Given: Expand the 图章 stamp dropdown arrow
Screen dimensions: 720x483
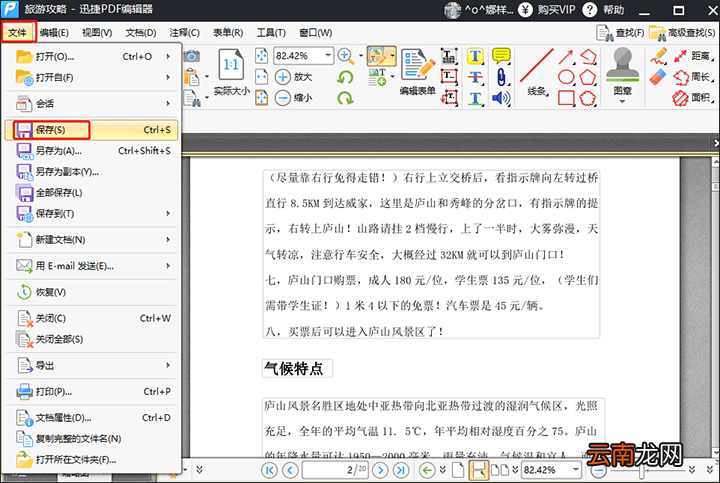Looking at the screenshot, I should coord(622,101).
